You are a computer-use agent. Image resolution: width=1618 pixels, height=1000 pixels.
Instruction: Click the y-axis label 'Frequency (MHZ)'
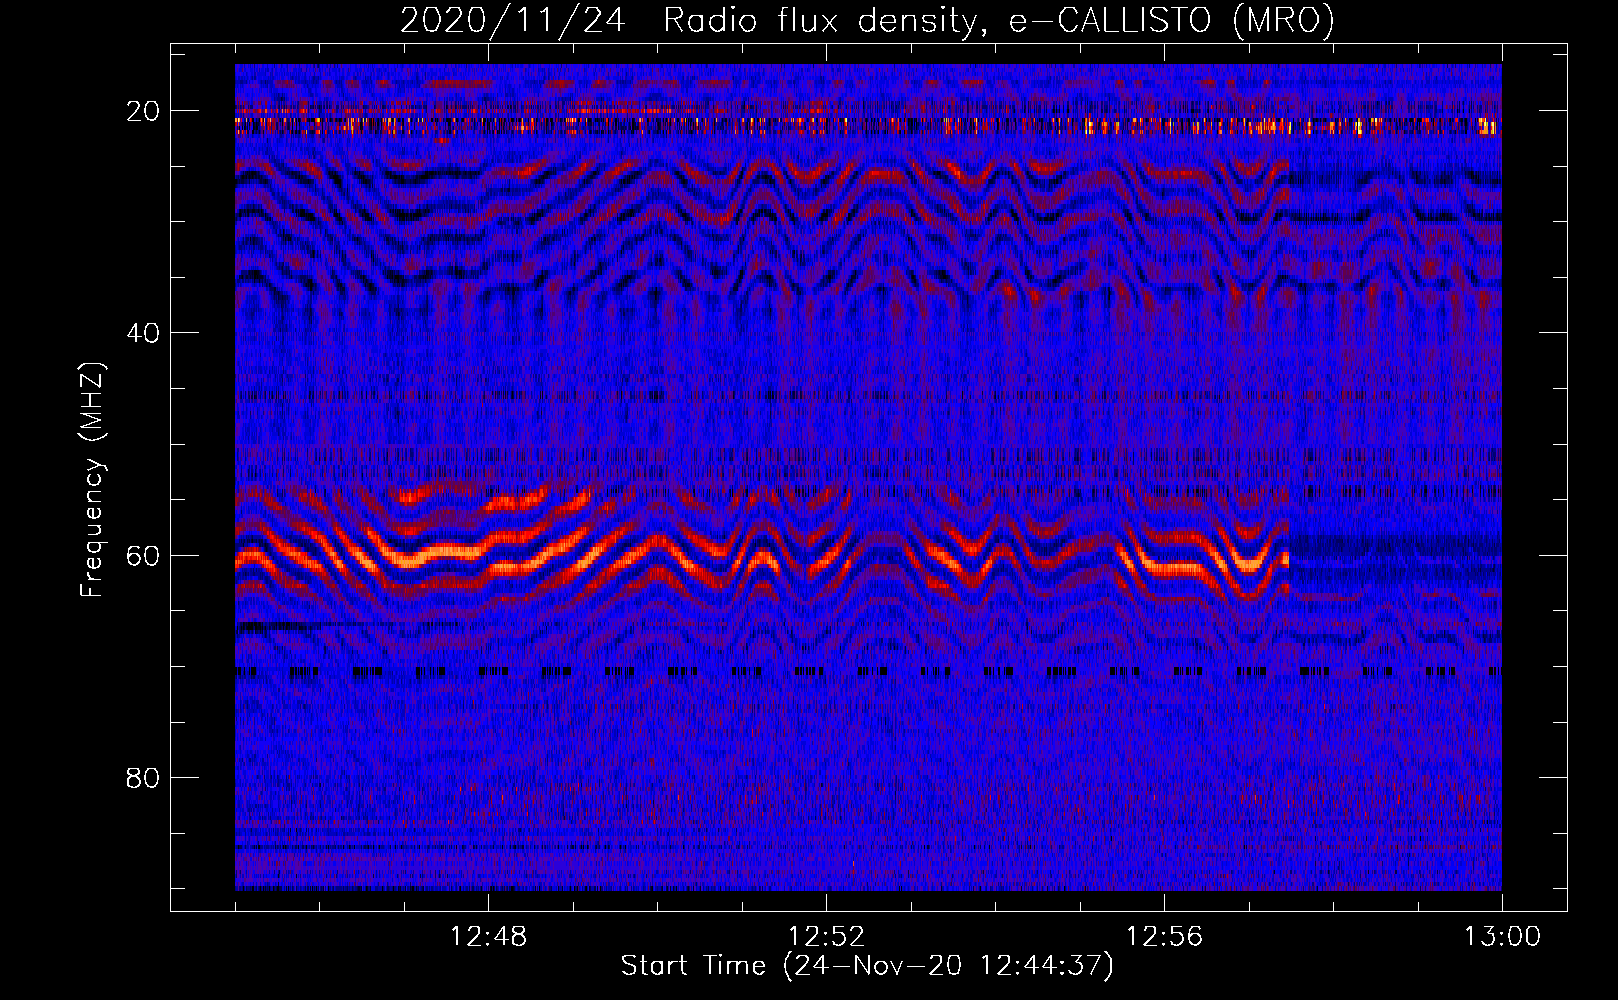[92, 480]
